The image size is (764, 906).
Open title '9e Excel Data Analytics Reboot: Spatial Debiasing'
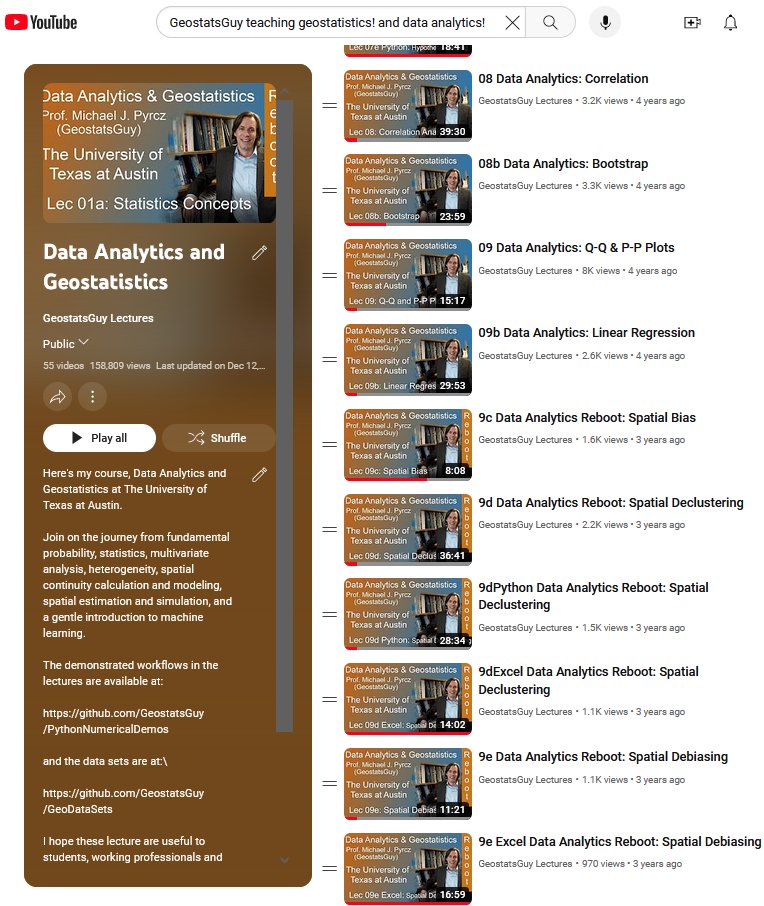620,842
